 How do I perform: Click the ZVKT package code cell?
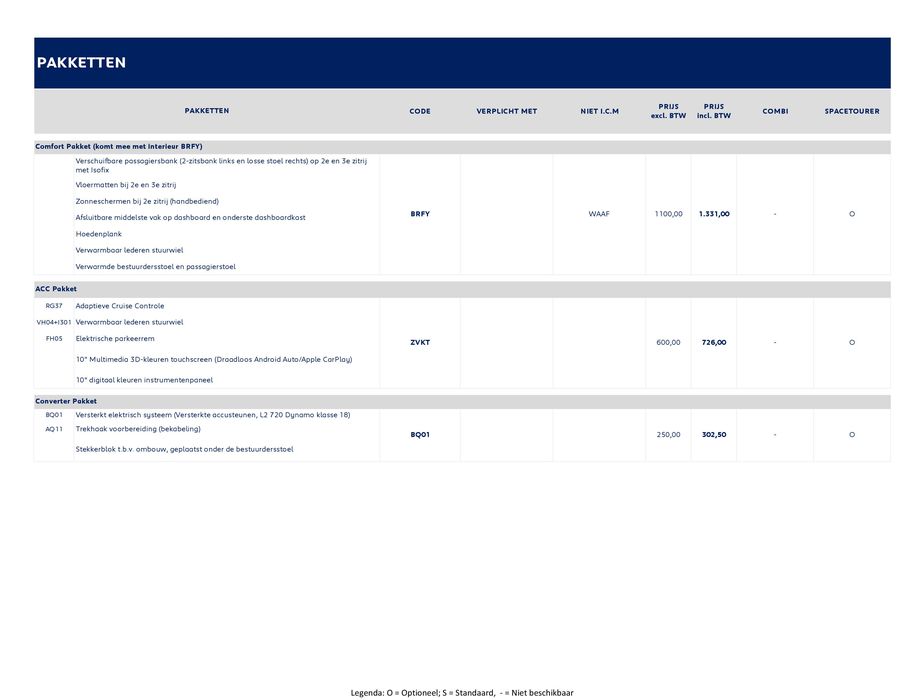click(420, 342)
